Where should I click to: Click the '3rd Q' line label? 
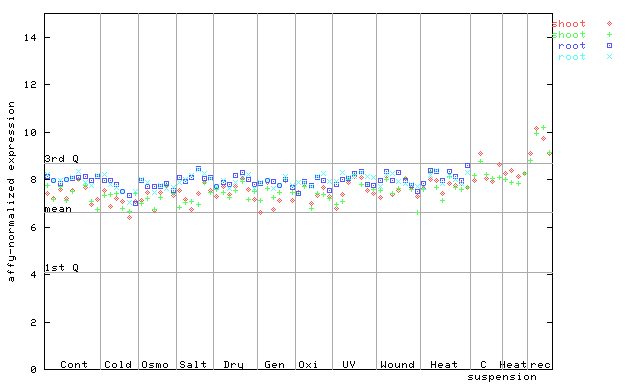[62, 158]
